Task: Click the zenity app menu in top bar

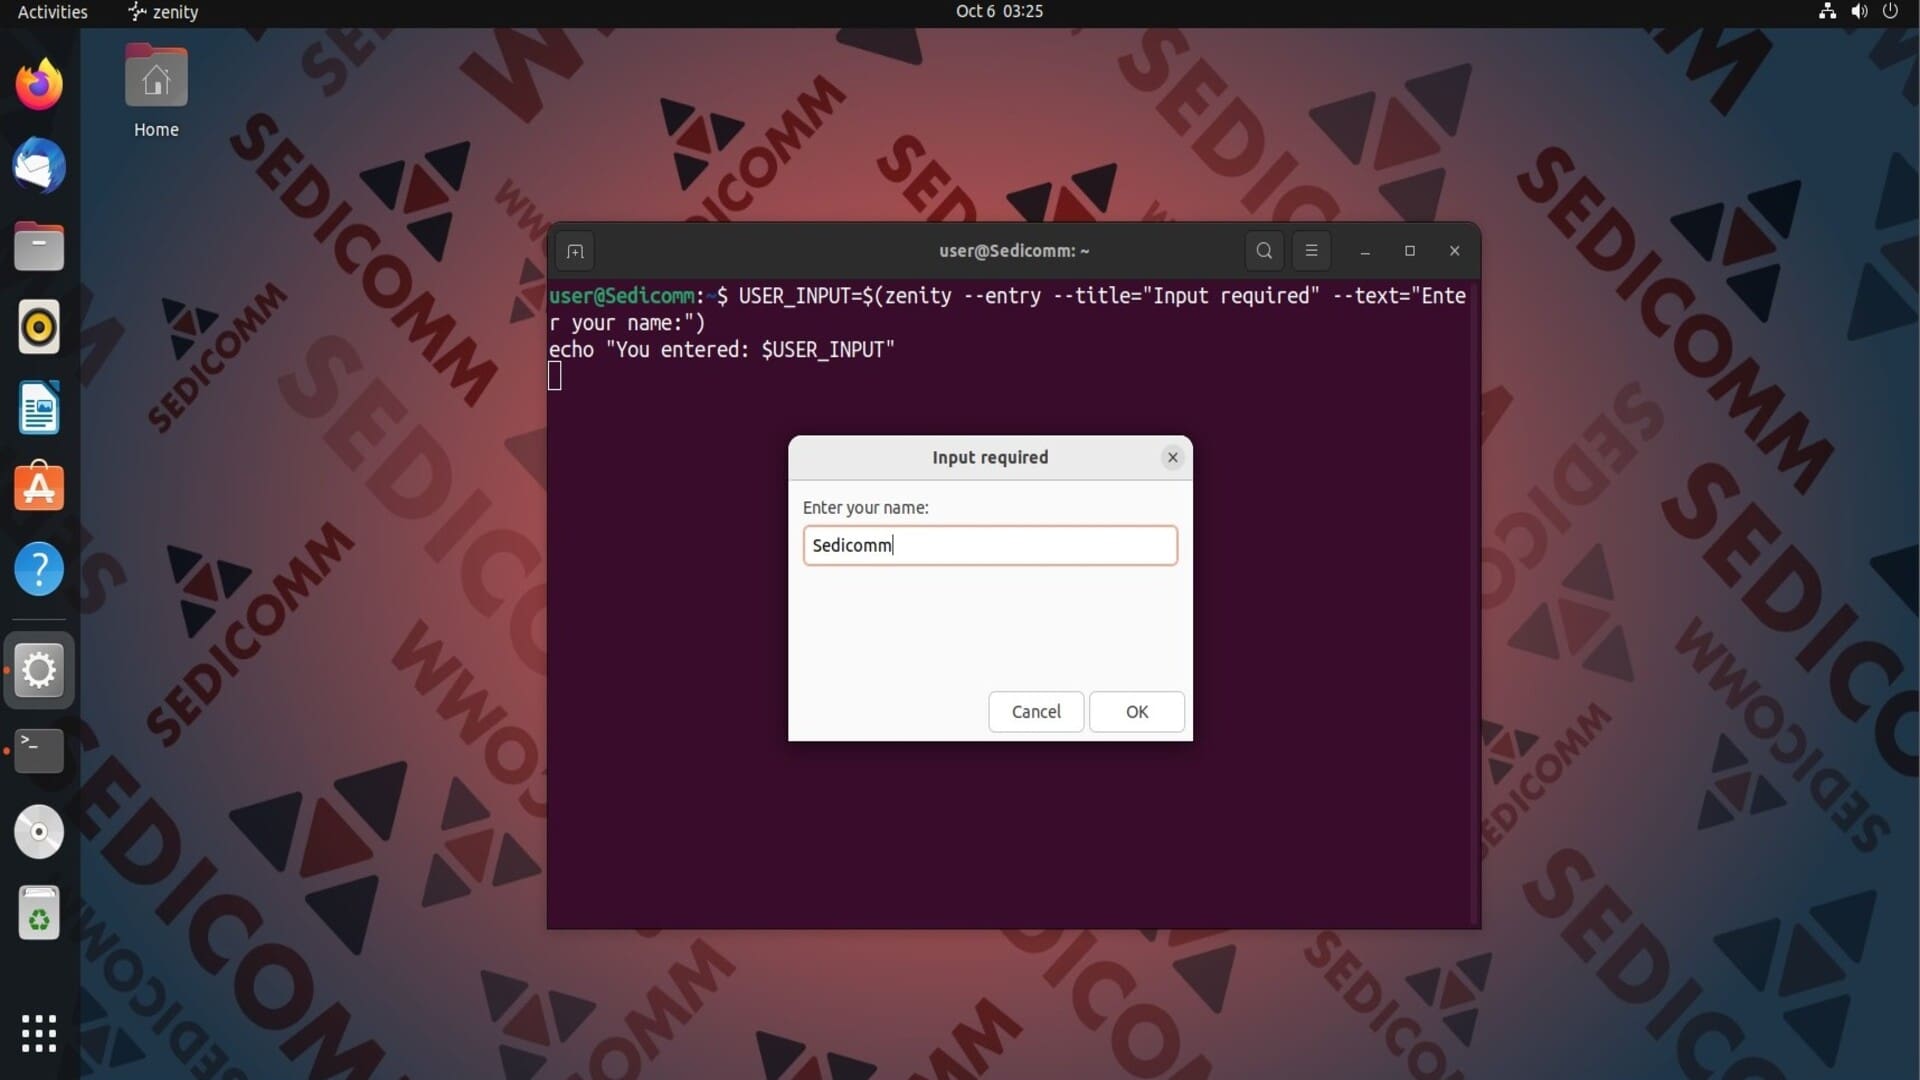Action: point(163,12)
